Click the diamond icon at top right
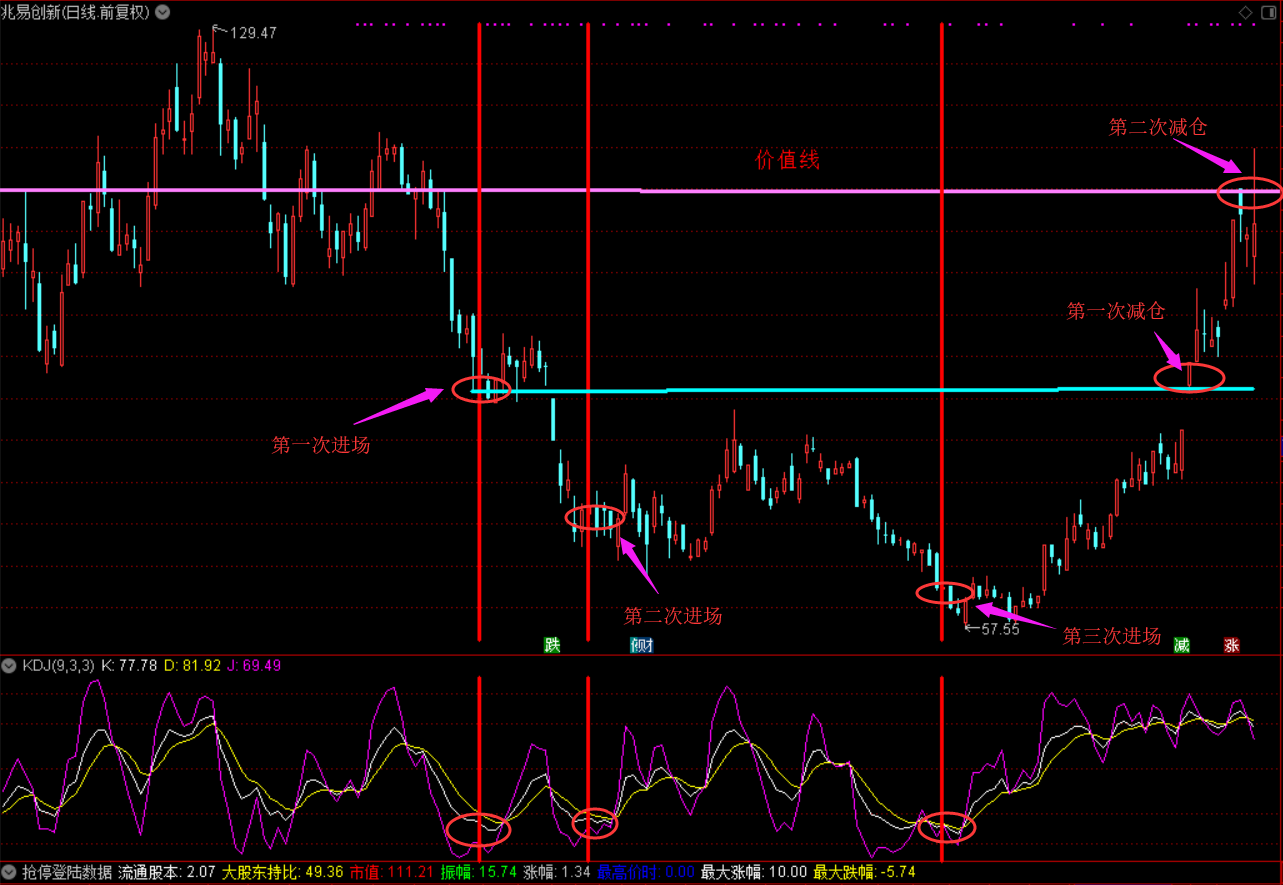The height and width of the screenshot is (885, 1283). point(1245,13)
